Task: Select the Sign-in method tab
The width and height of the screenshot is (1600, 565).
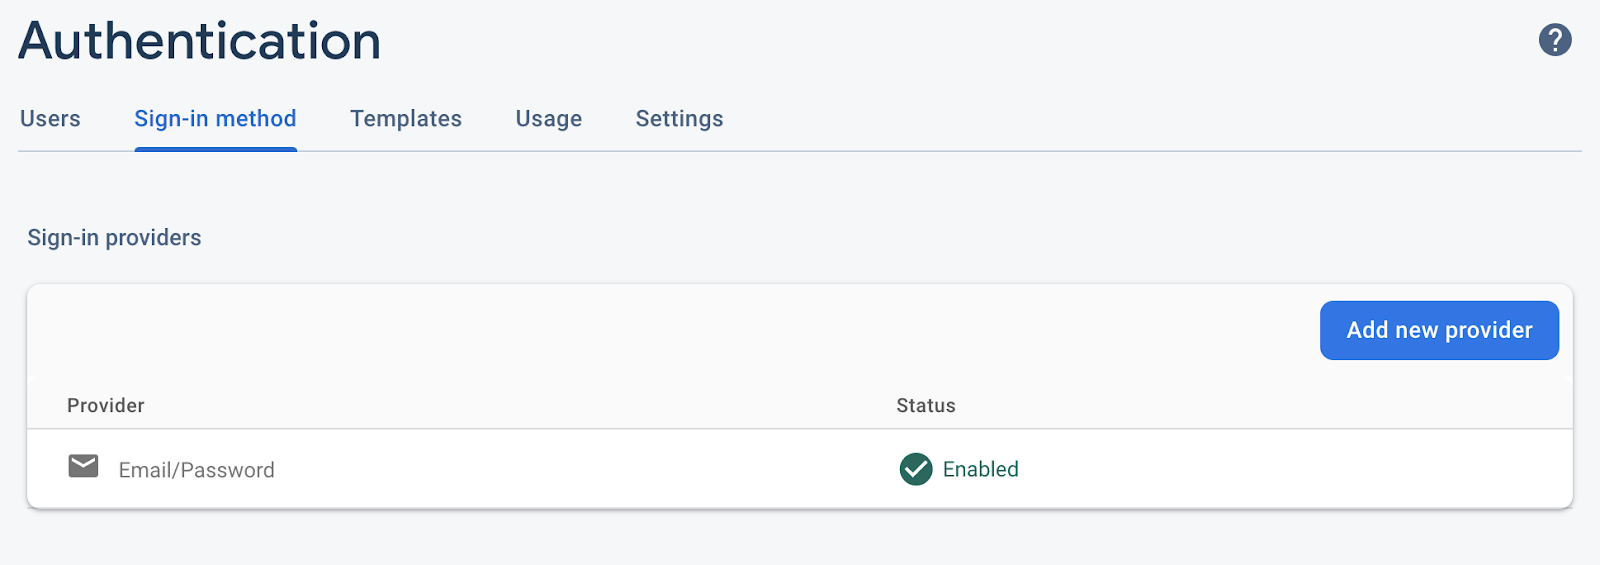Action: coord(215,119)
